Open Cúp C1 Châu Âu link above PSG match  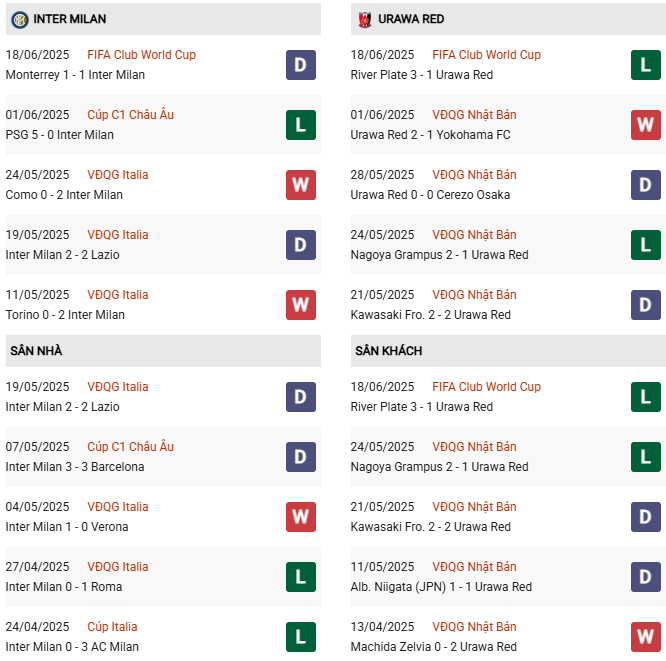130,115
